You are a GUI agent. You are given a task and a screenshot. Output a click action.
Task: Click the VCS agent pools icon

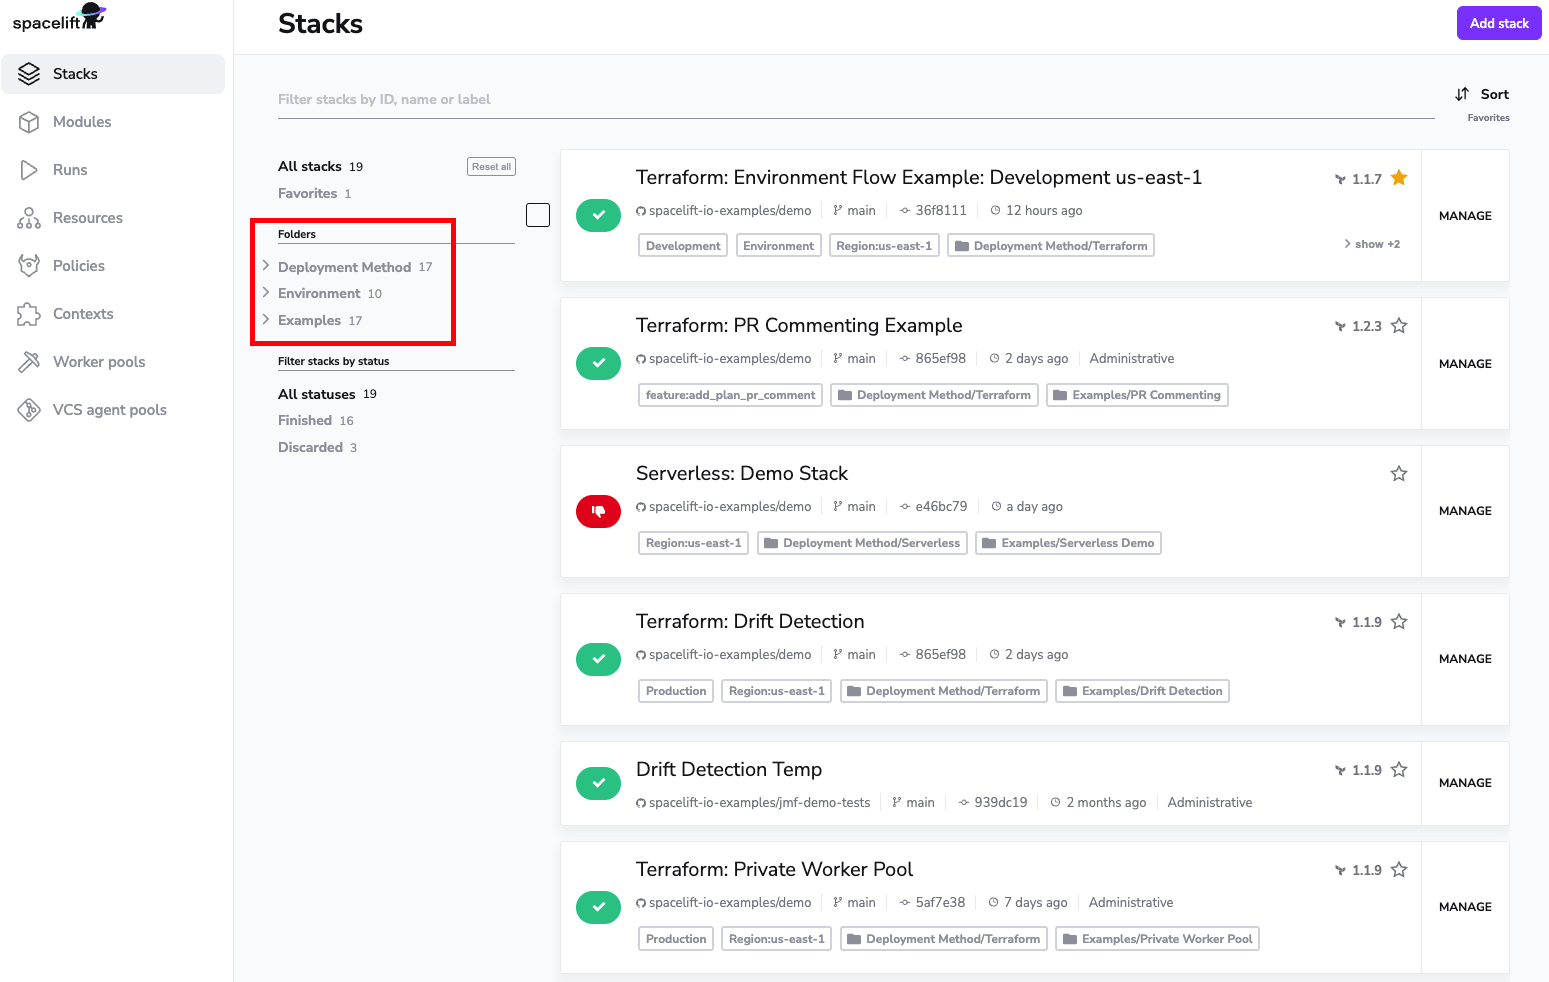[x=29, y=410]
